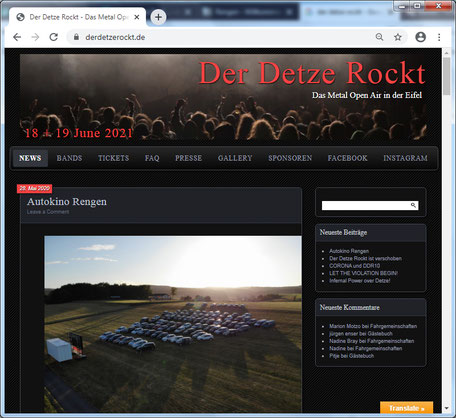Open Marion Motzo comment on Fahrgemeinschaften

pos(373,326)
